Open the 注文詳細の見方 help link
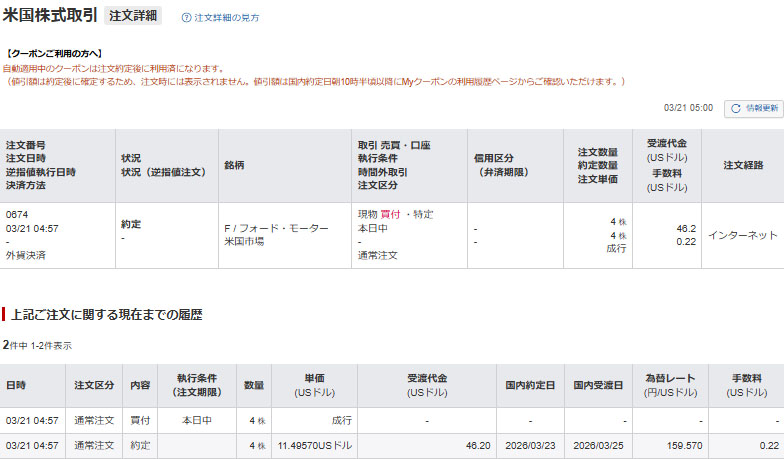784x459 pixels. [226, 18]
